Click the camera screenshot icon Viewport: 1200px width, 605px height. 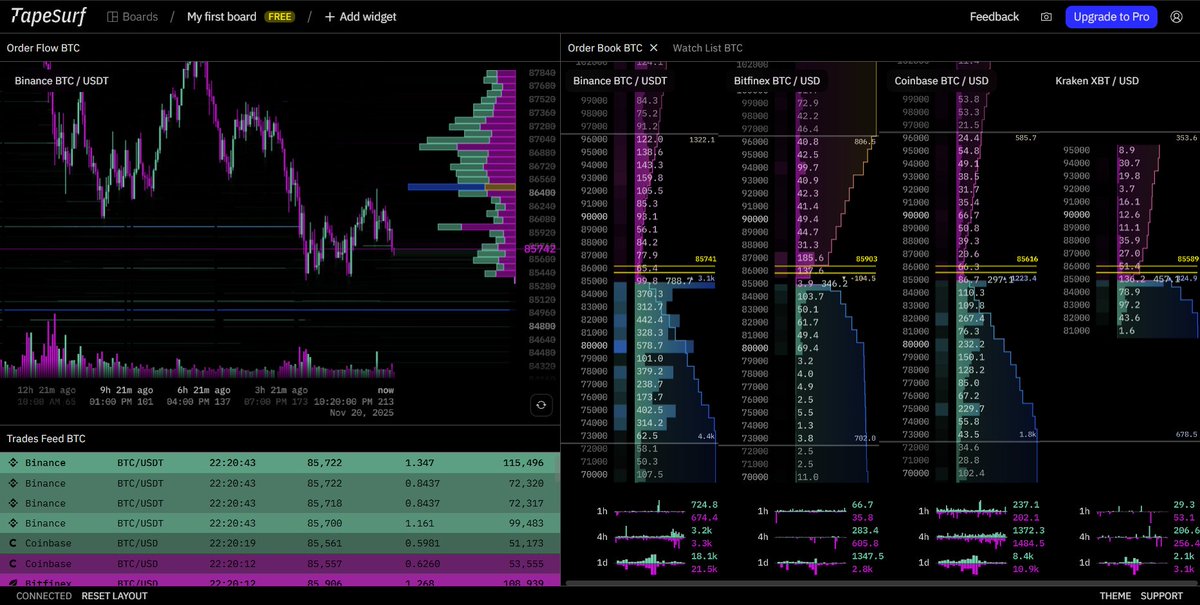point(1046,17)
